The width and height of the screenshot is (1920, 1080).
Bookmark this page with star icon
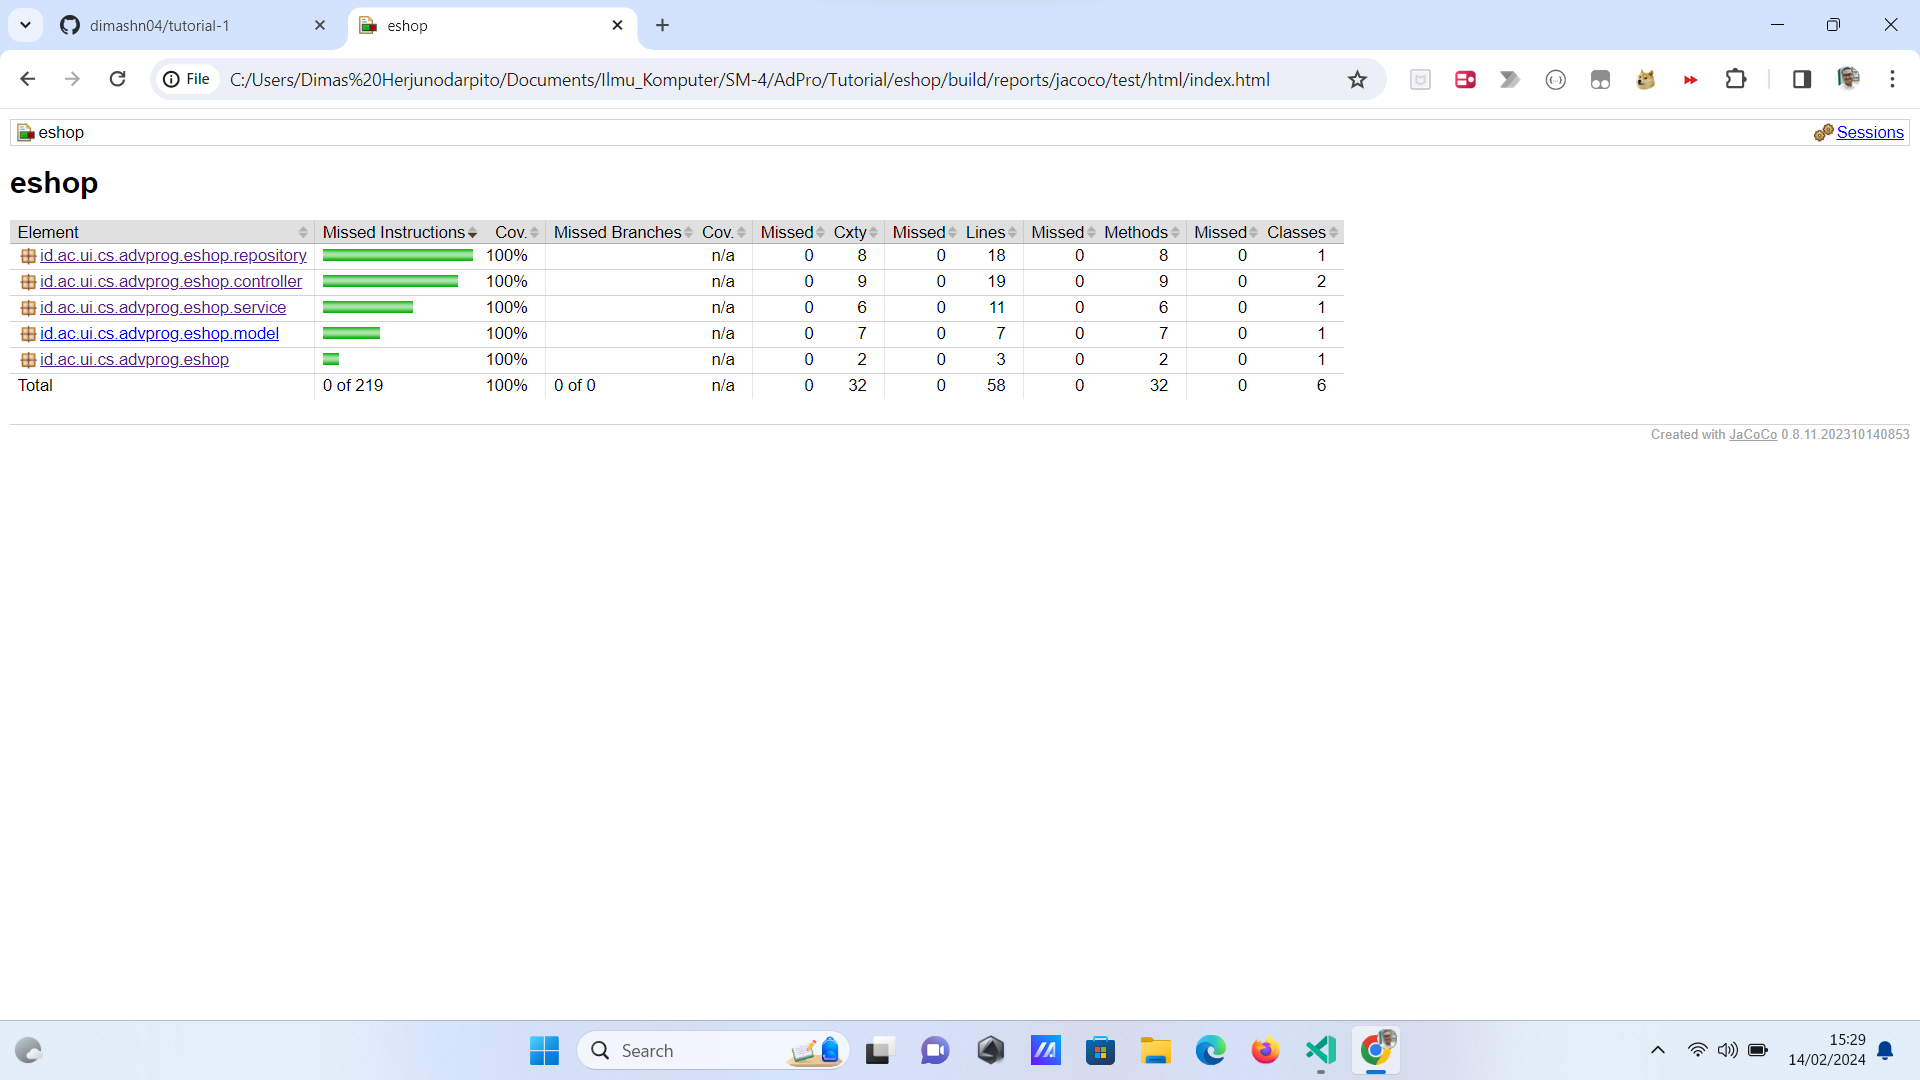[x=1357, y=79]
